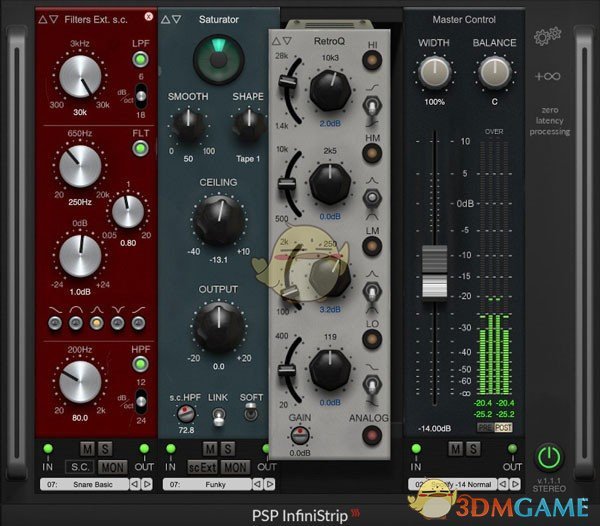This screenshot has height=526, width=600.
Task: Switch the HPF slope dB/oct selector
Action: [141, 401]
